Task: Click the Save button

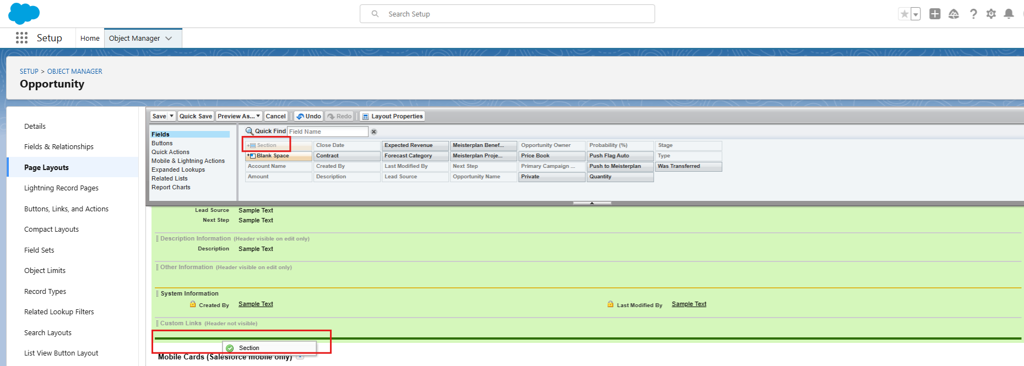Action: (159, 116)
